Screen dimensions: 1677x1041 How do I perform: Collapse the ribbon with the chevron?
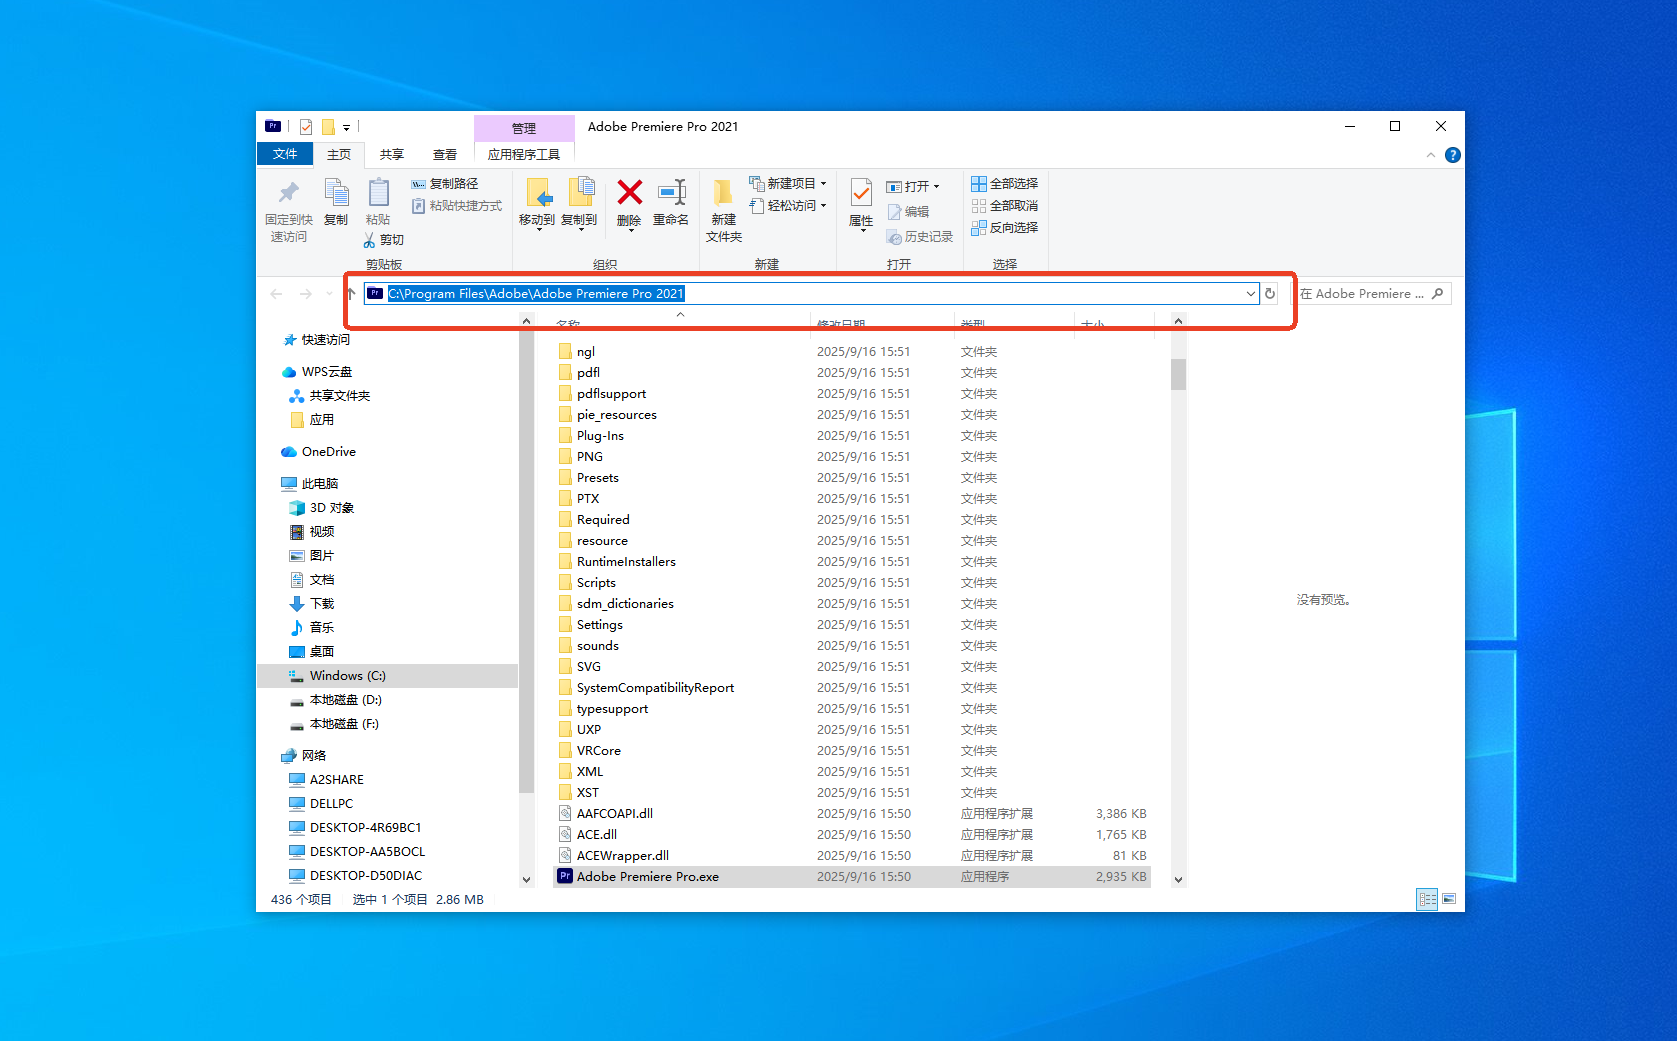(1431, 155)
